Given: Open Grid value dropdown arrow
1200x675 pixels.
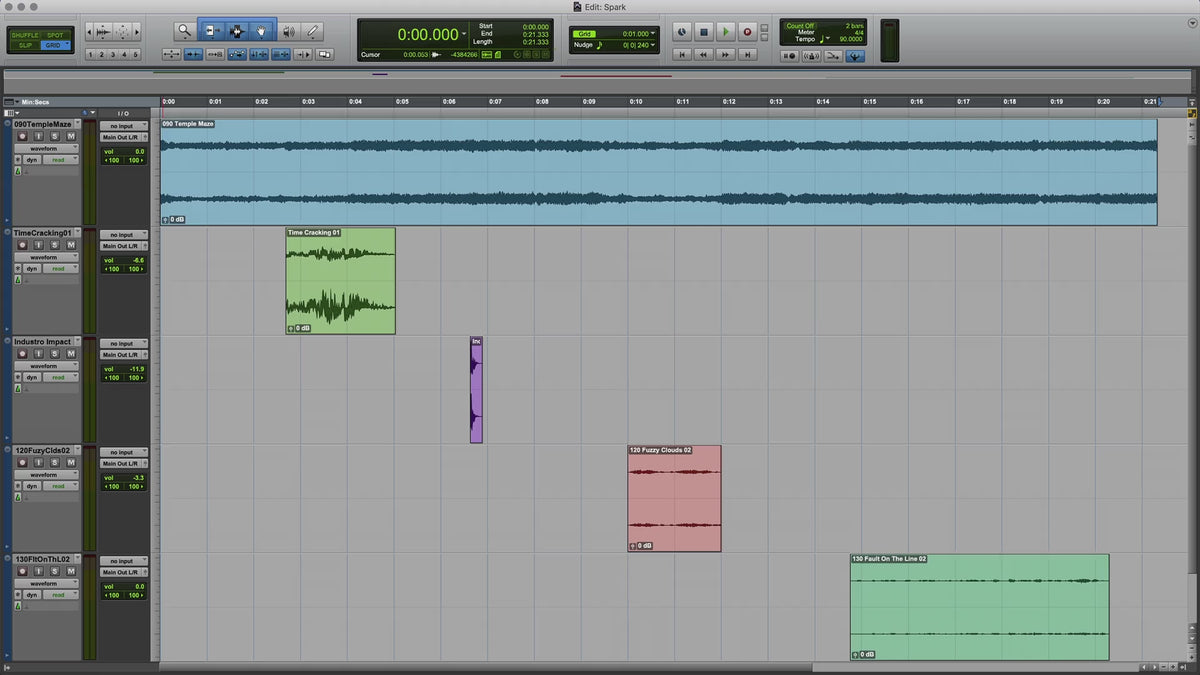Looking at the screenshot, I should point(654,33).
